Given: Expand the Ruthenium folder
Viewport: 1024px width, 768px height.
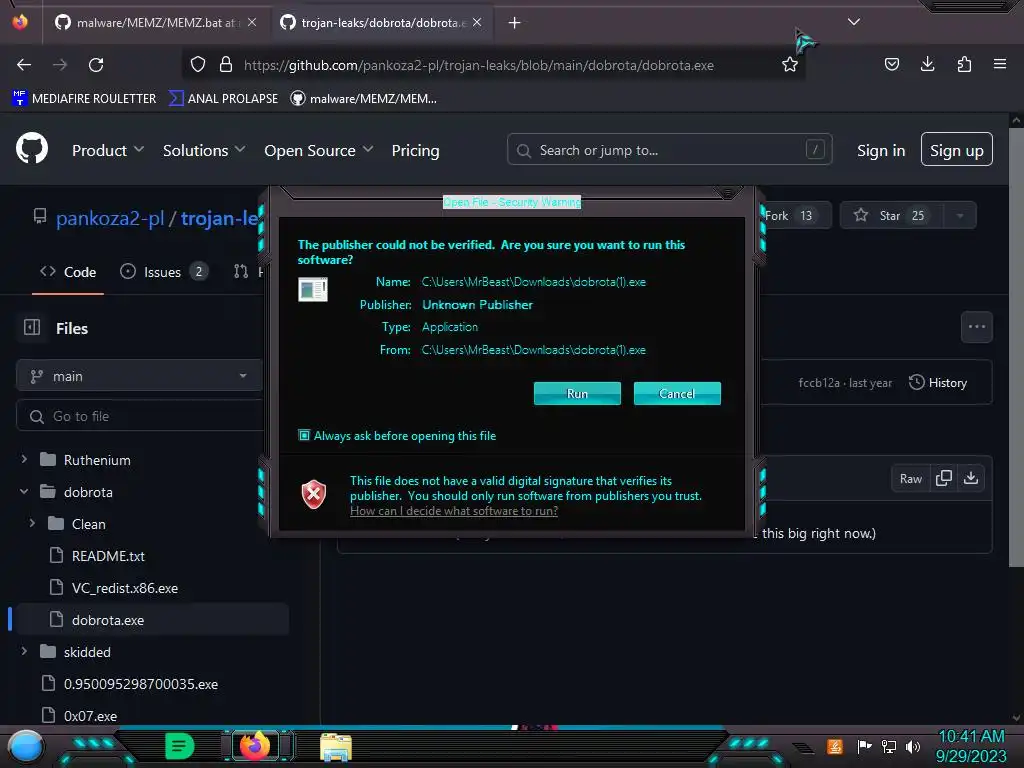Looking at the screenshot, I should [24, 459].
